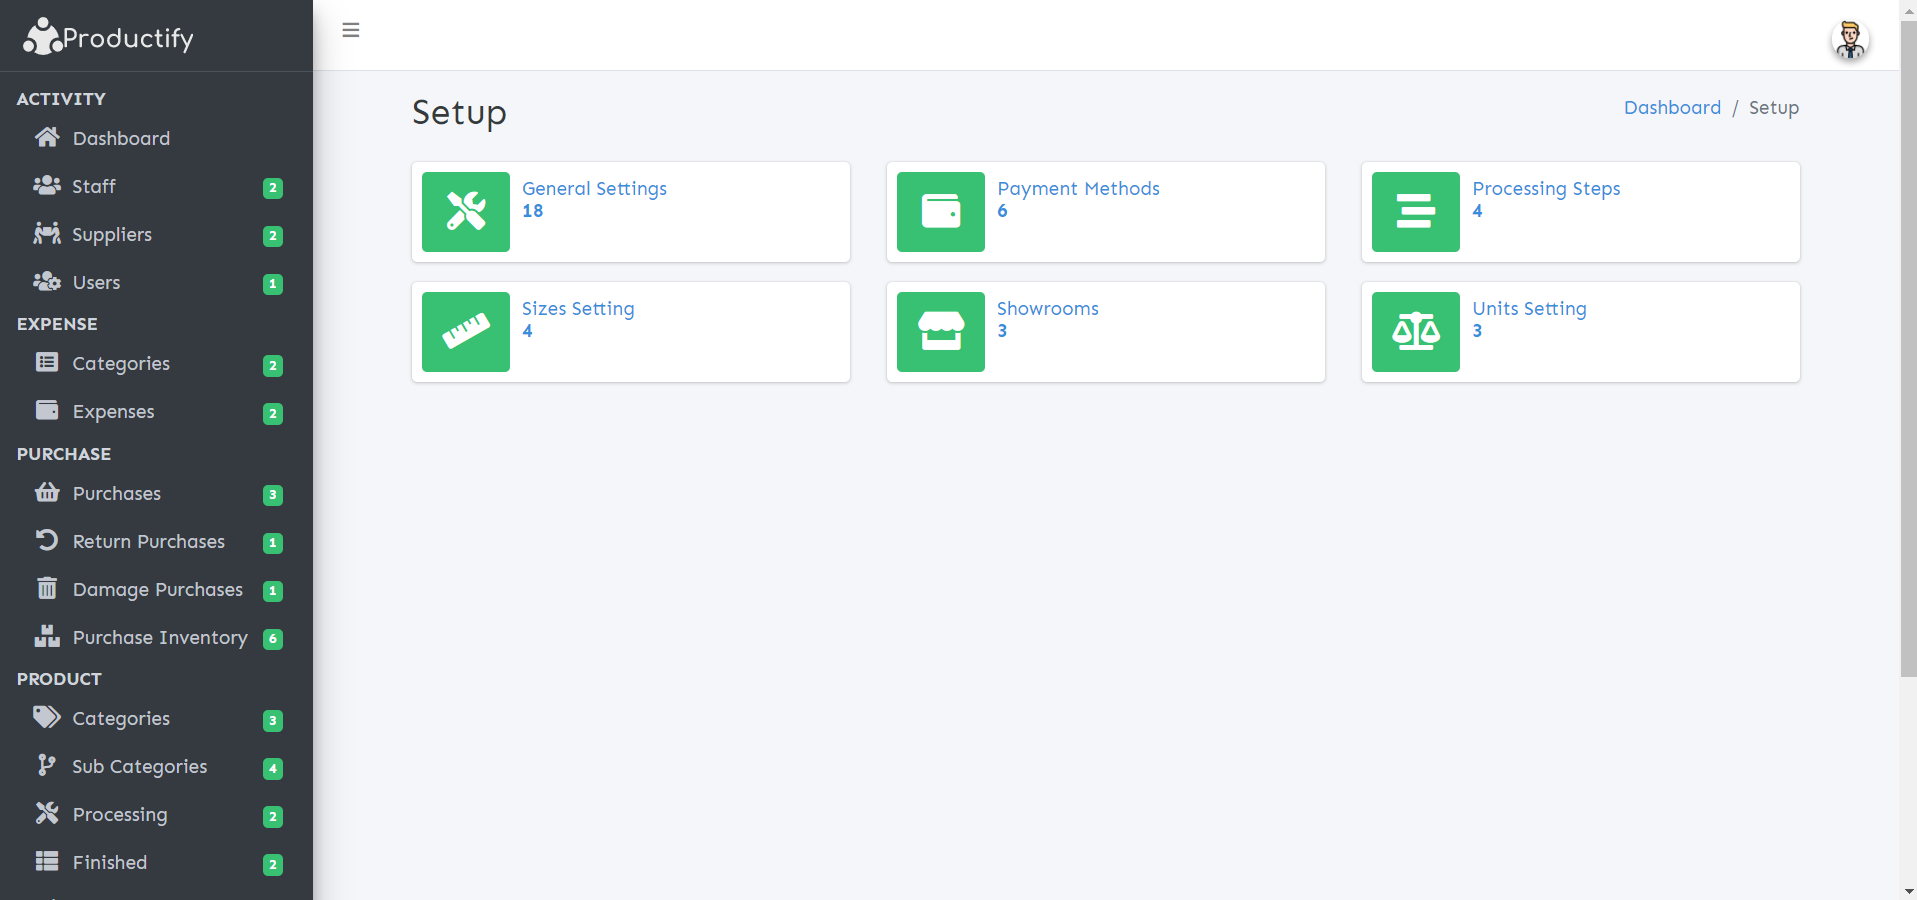1917x900 pixels.
Task: Toggle the sidebar with the hamburger menu
Action: click(x=350, y=30)
